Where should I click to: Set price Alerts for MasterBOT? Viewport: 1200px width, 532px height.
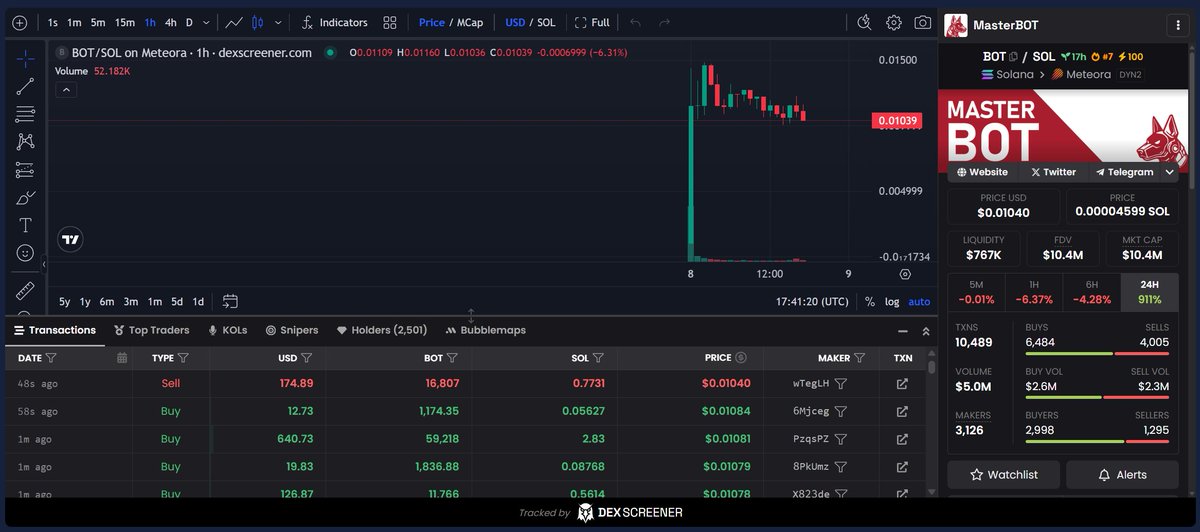[x=1122, y=475]
